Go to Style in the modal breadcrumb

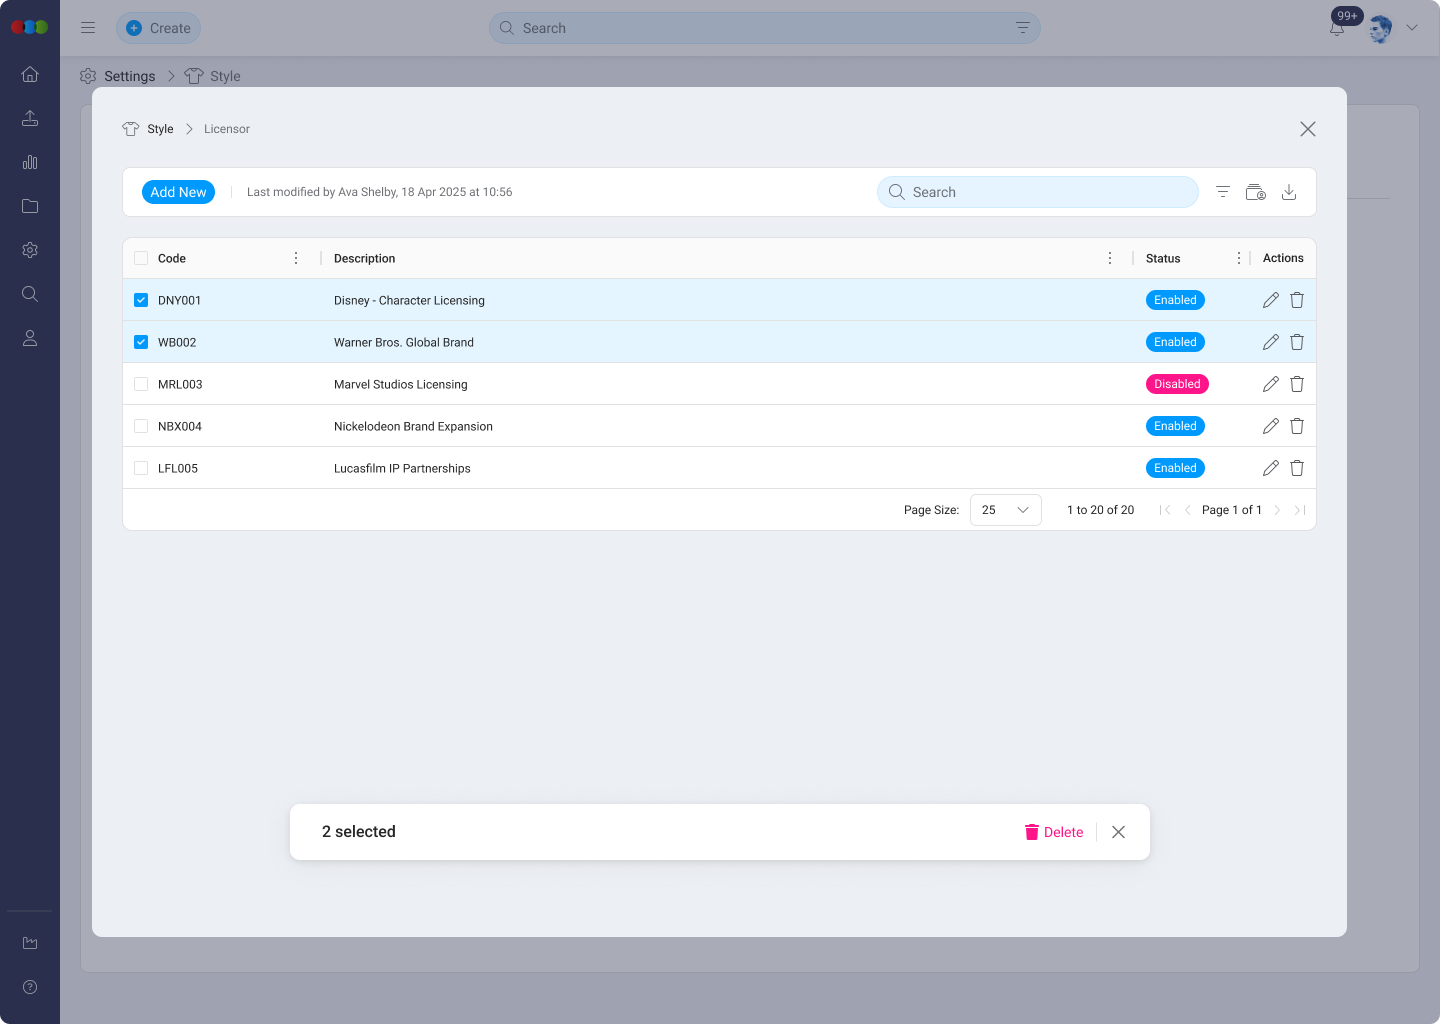pos(160,129)
